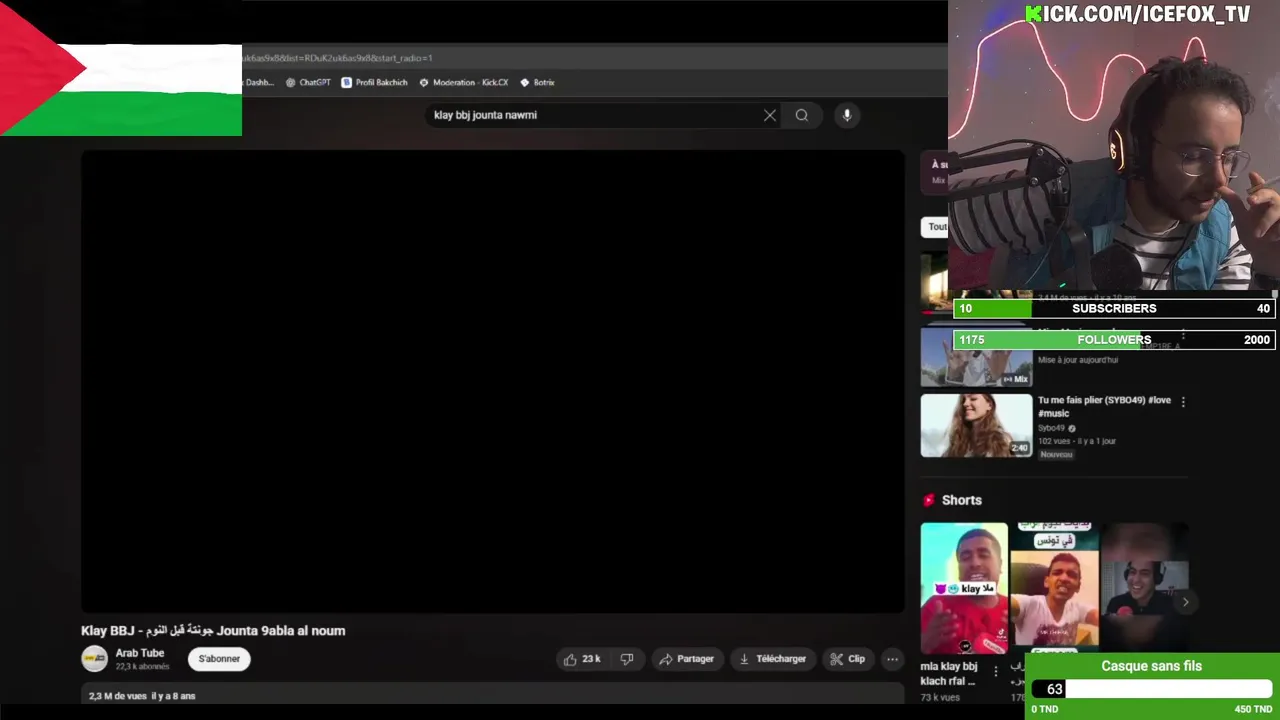Image resolution: width=1280 pixels, height=720 pixels.
Task: Click the 'Casque sans fils' donation goal bar
Action: click(x=1152, y=689)
